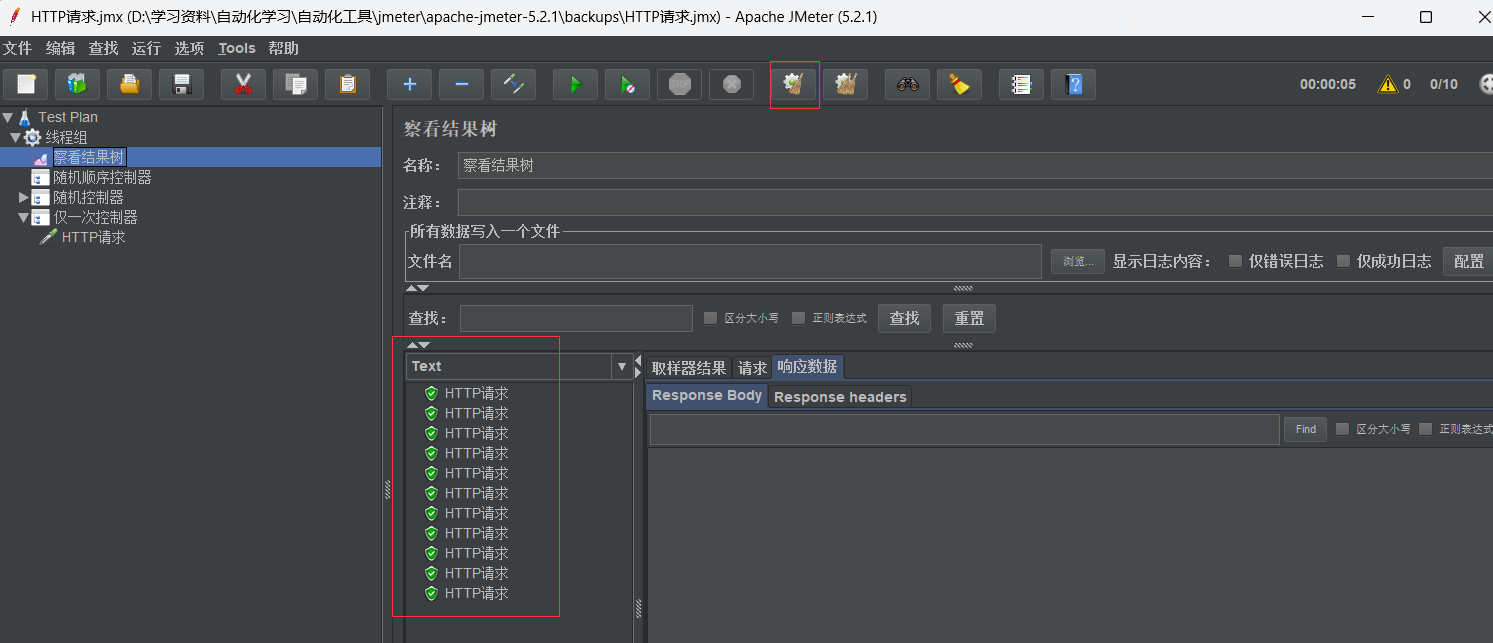Open the 文件 menu
This screenshot has height=643, width=1493.
point(18,48)
